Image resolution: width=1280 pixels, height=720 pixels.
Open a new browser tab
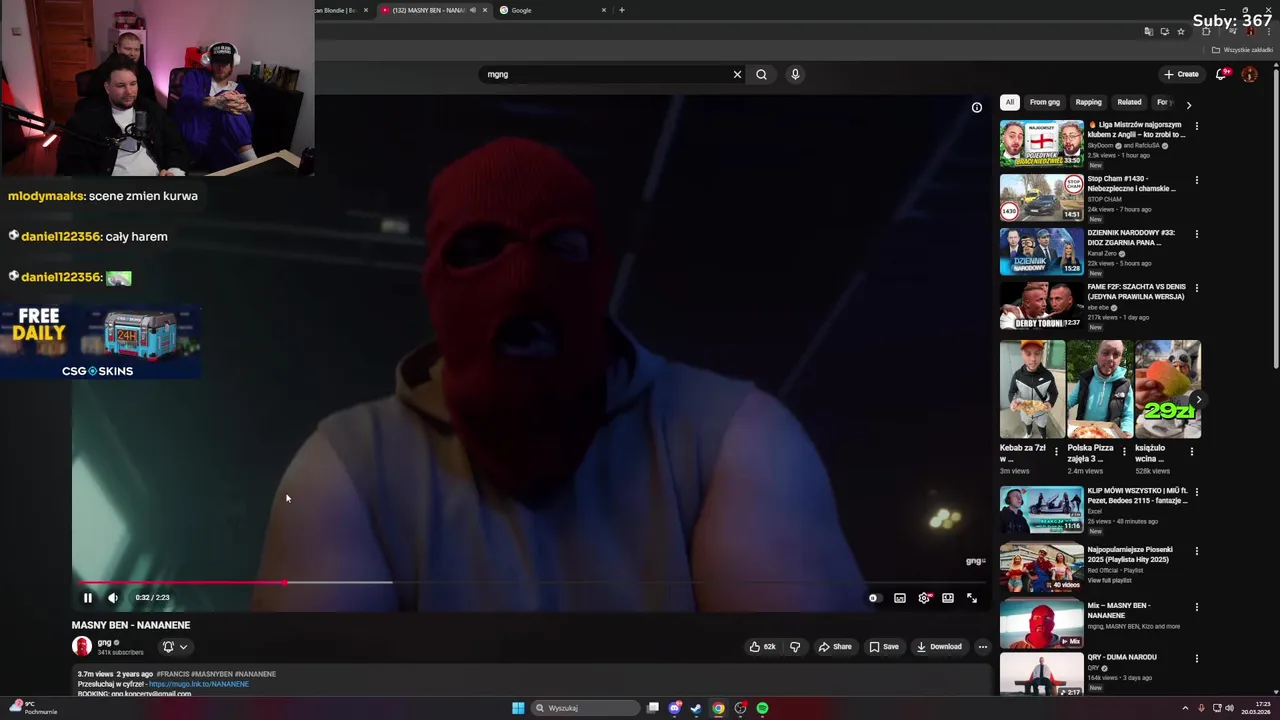point(621,10)
